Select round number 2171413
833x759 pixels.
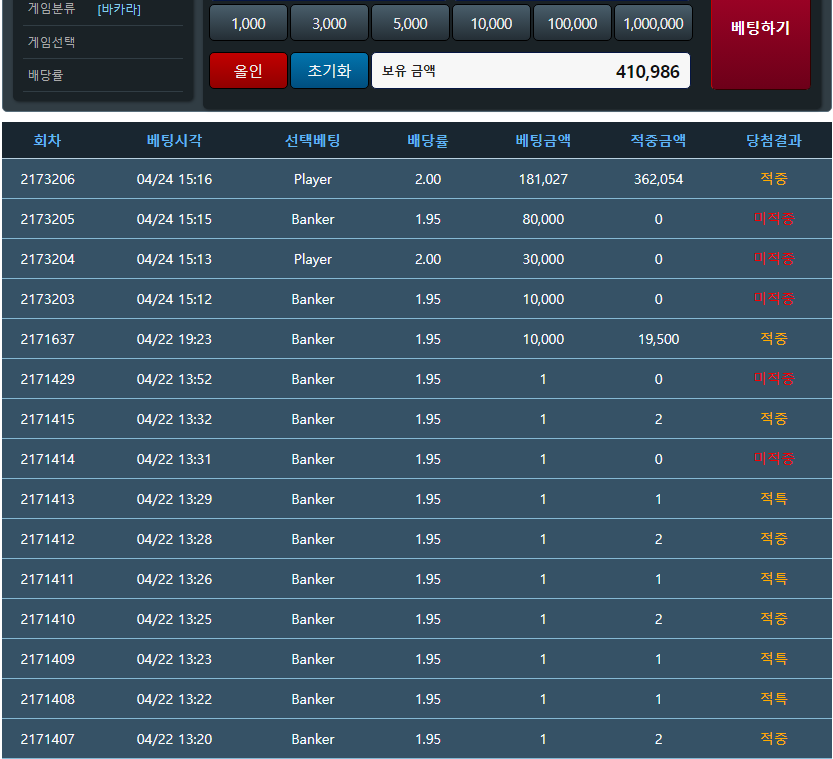click(47, 499)
